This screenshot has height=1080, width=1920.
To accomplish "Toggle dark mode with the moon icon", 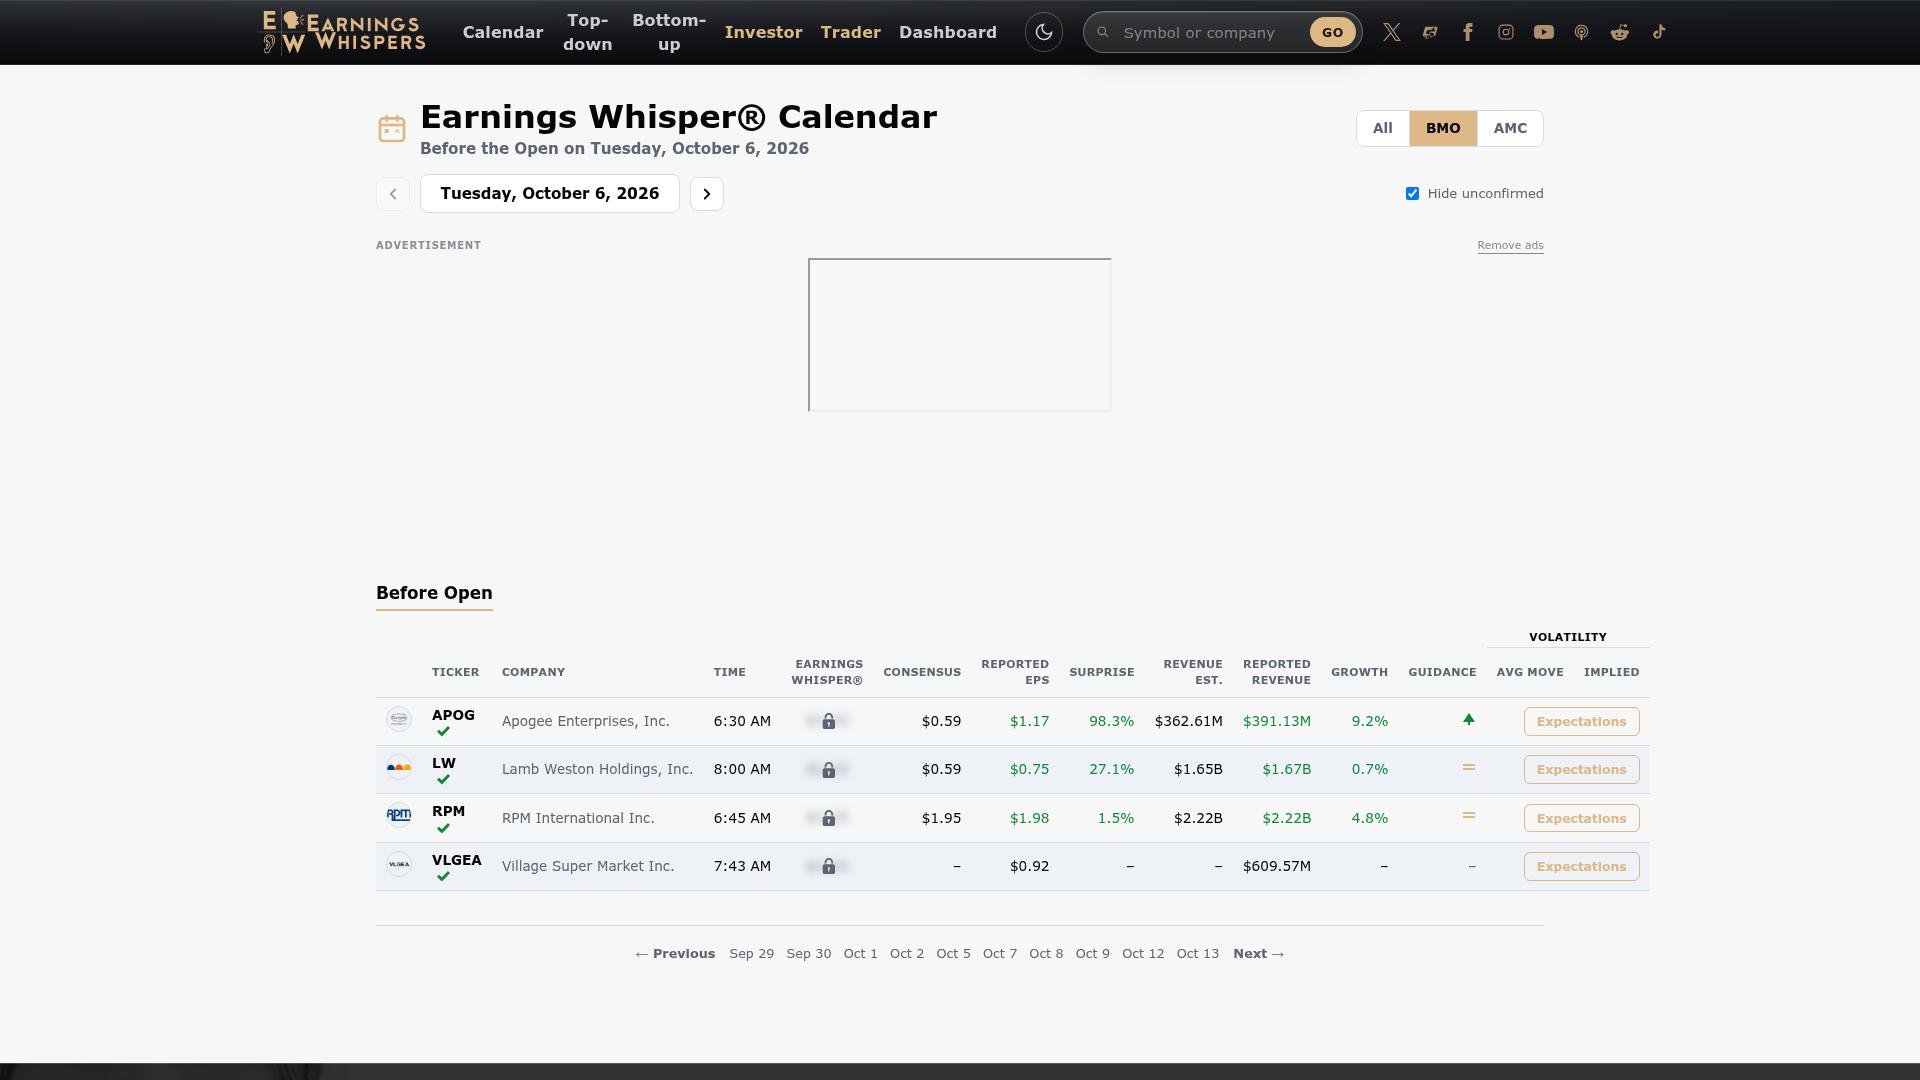I will click(x=1044, y=32).
